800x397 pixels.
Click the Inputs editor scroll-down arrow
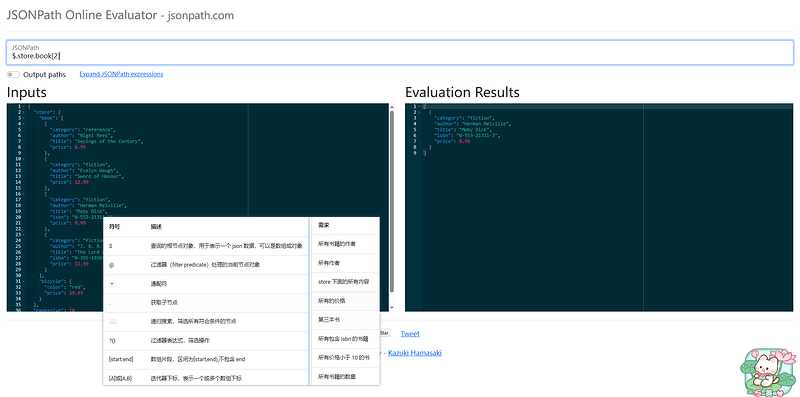pyautogui.click(x=392, y=308)
